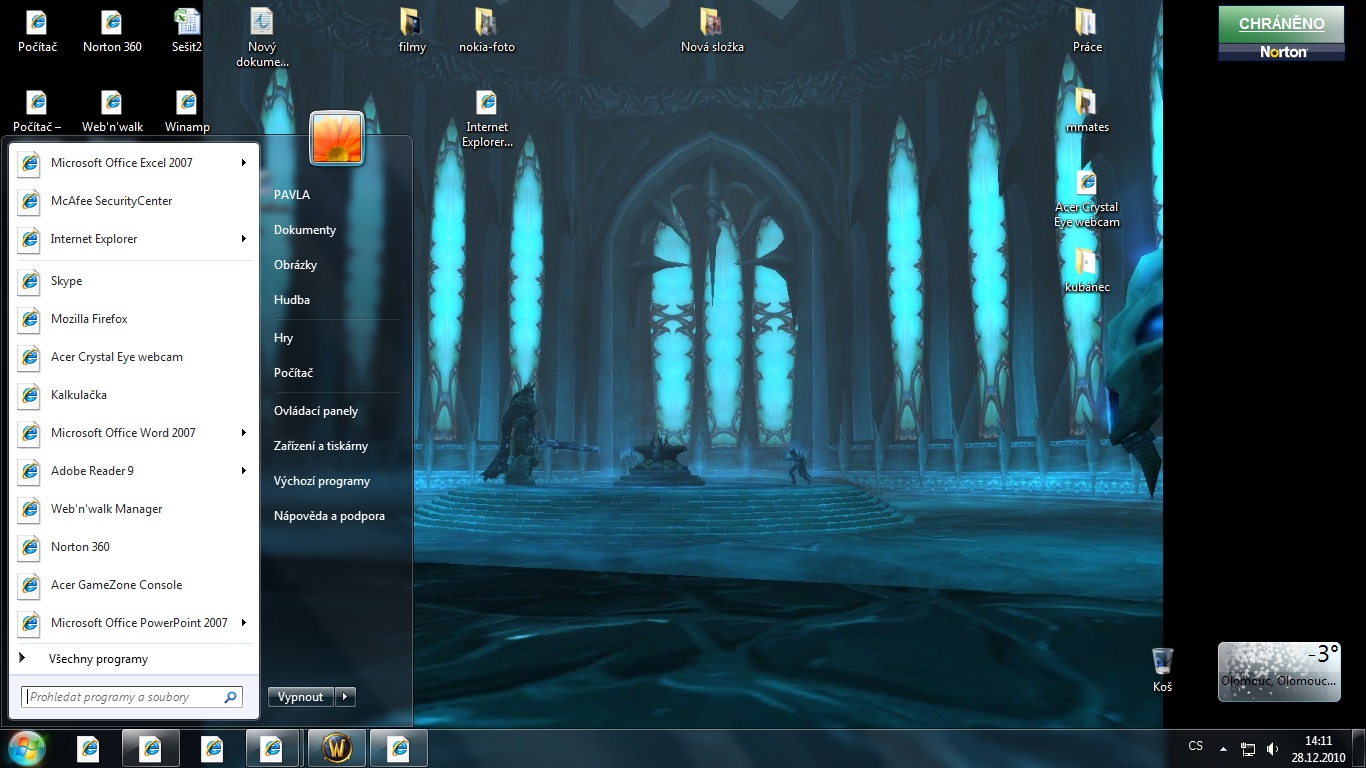Screen dimensions: 1366x768
Task: Launch Winamp from the desktop shortcut
Action: (187, 110)
